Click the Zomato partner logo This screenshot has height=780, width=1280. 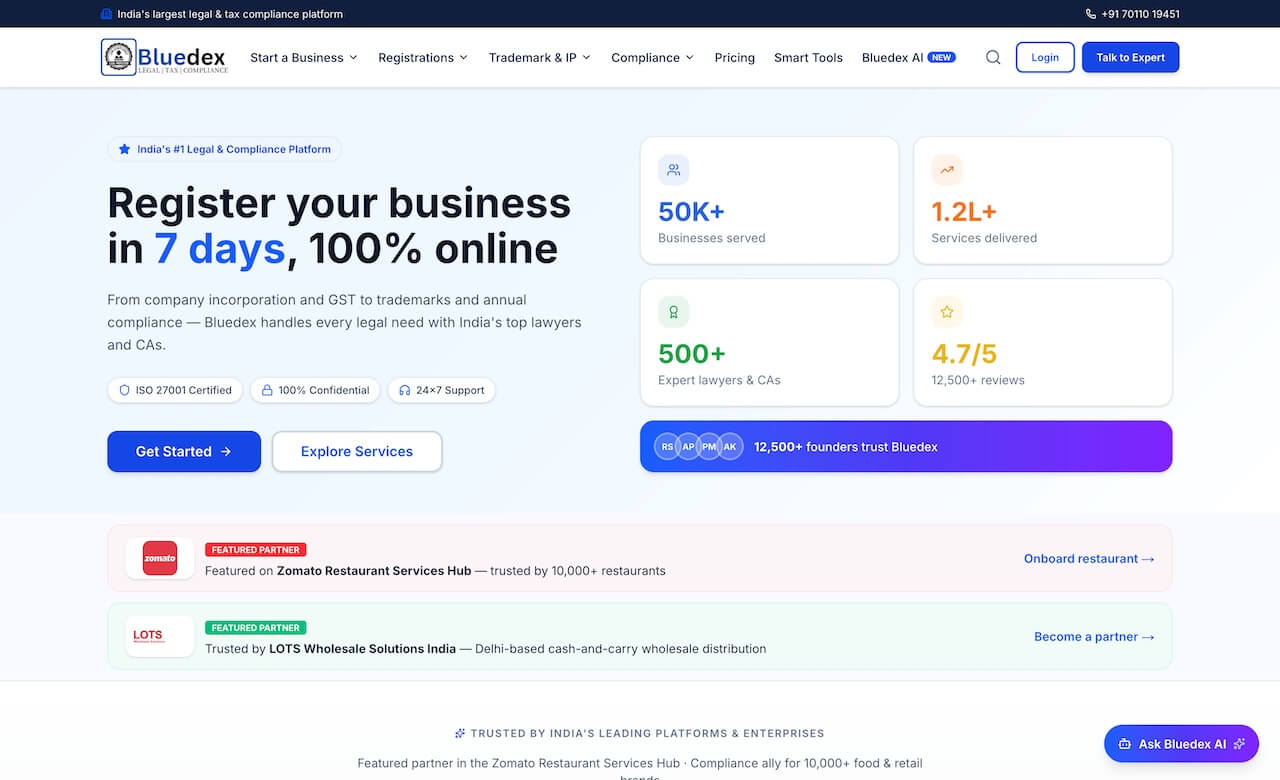160,558
